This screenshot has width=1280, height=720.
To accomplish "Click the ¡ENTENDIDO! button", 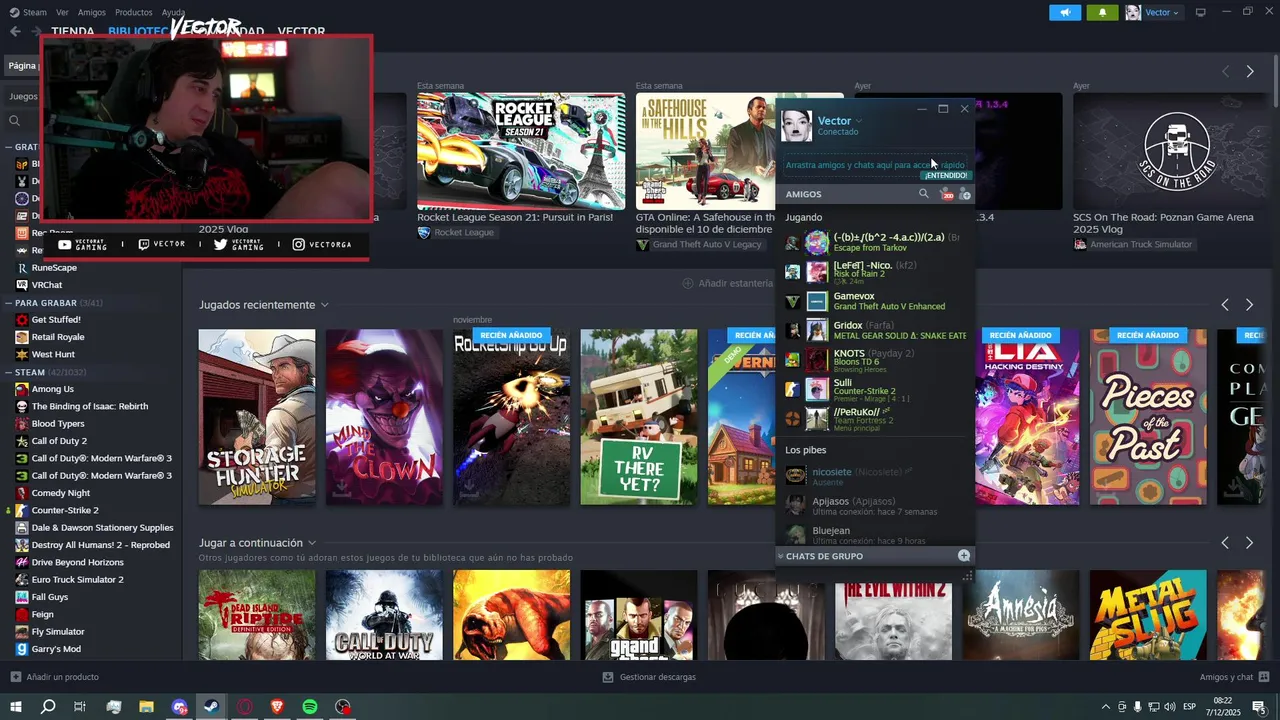I will (945, 175).
